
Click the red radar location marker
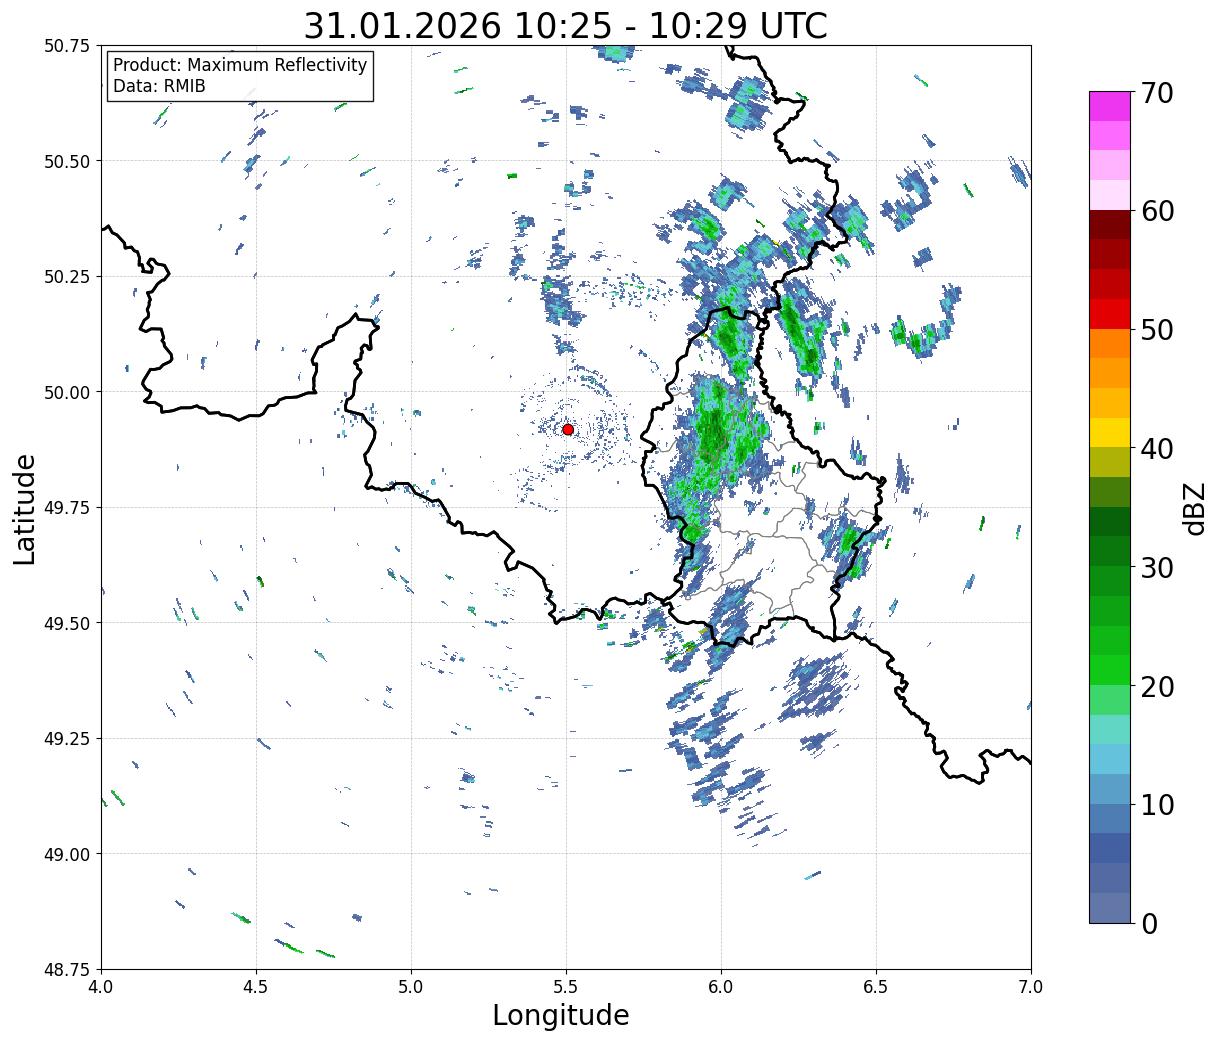568,429
